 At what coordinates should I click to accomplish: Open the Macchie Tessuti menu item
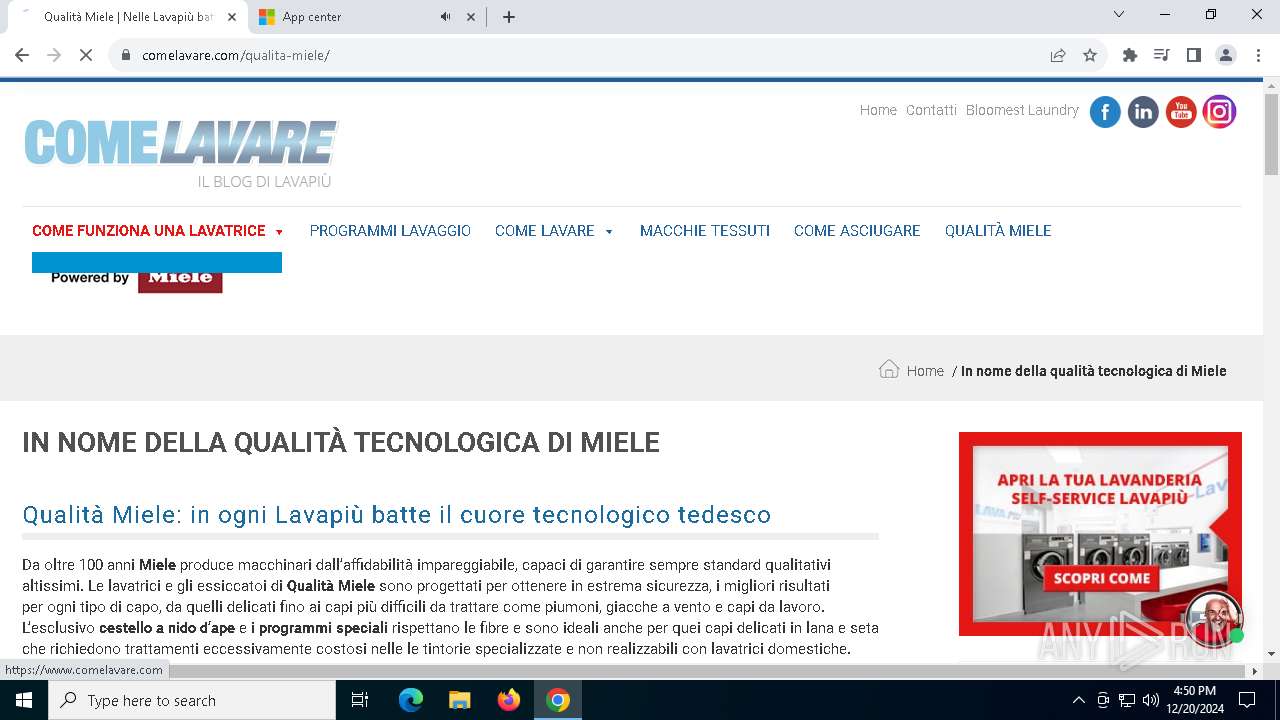point(705,231)
